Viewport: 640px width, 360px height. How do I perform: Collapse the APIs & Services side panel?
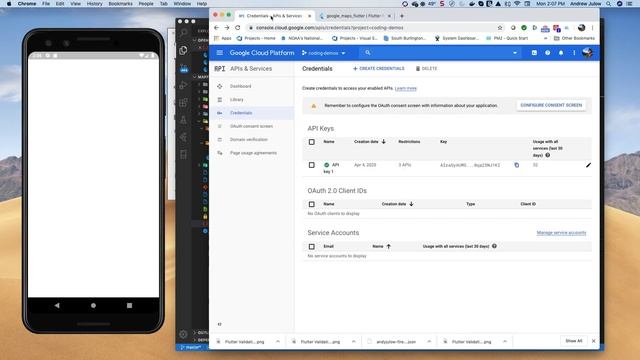click(x=220, y=324)
